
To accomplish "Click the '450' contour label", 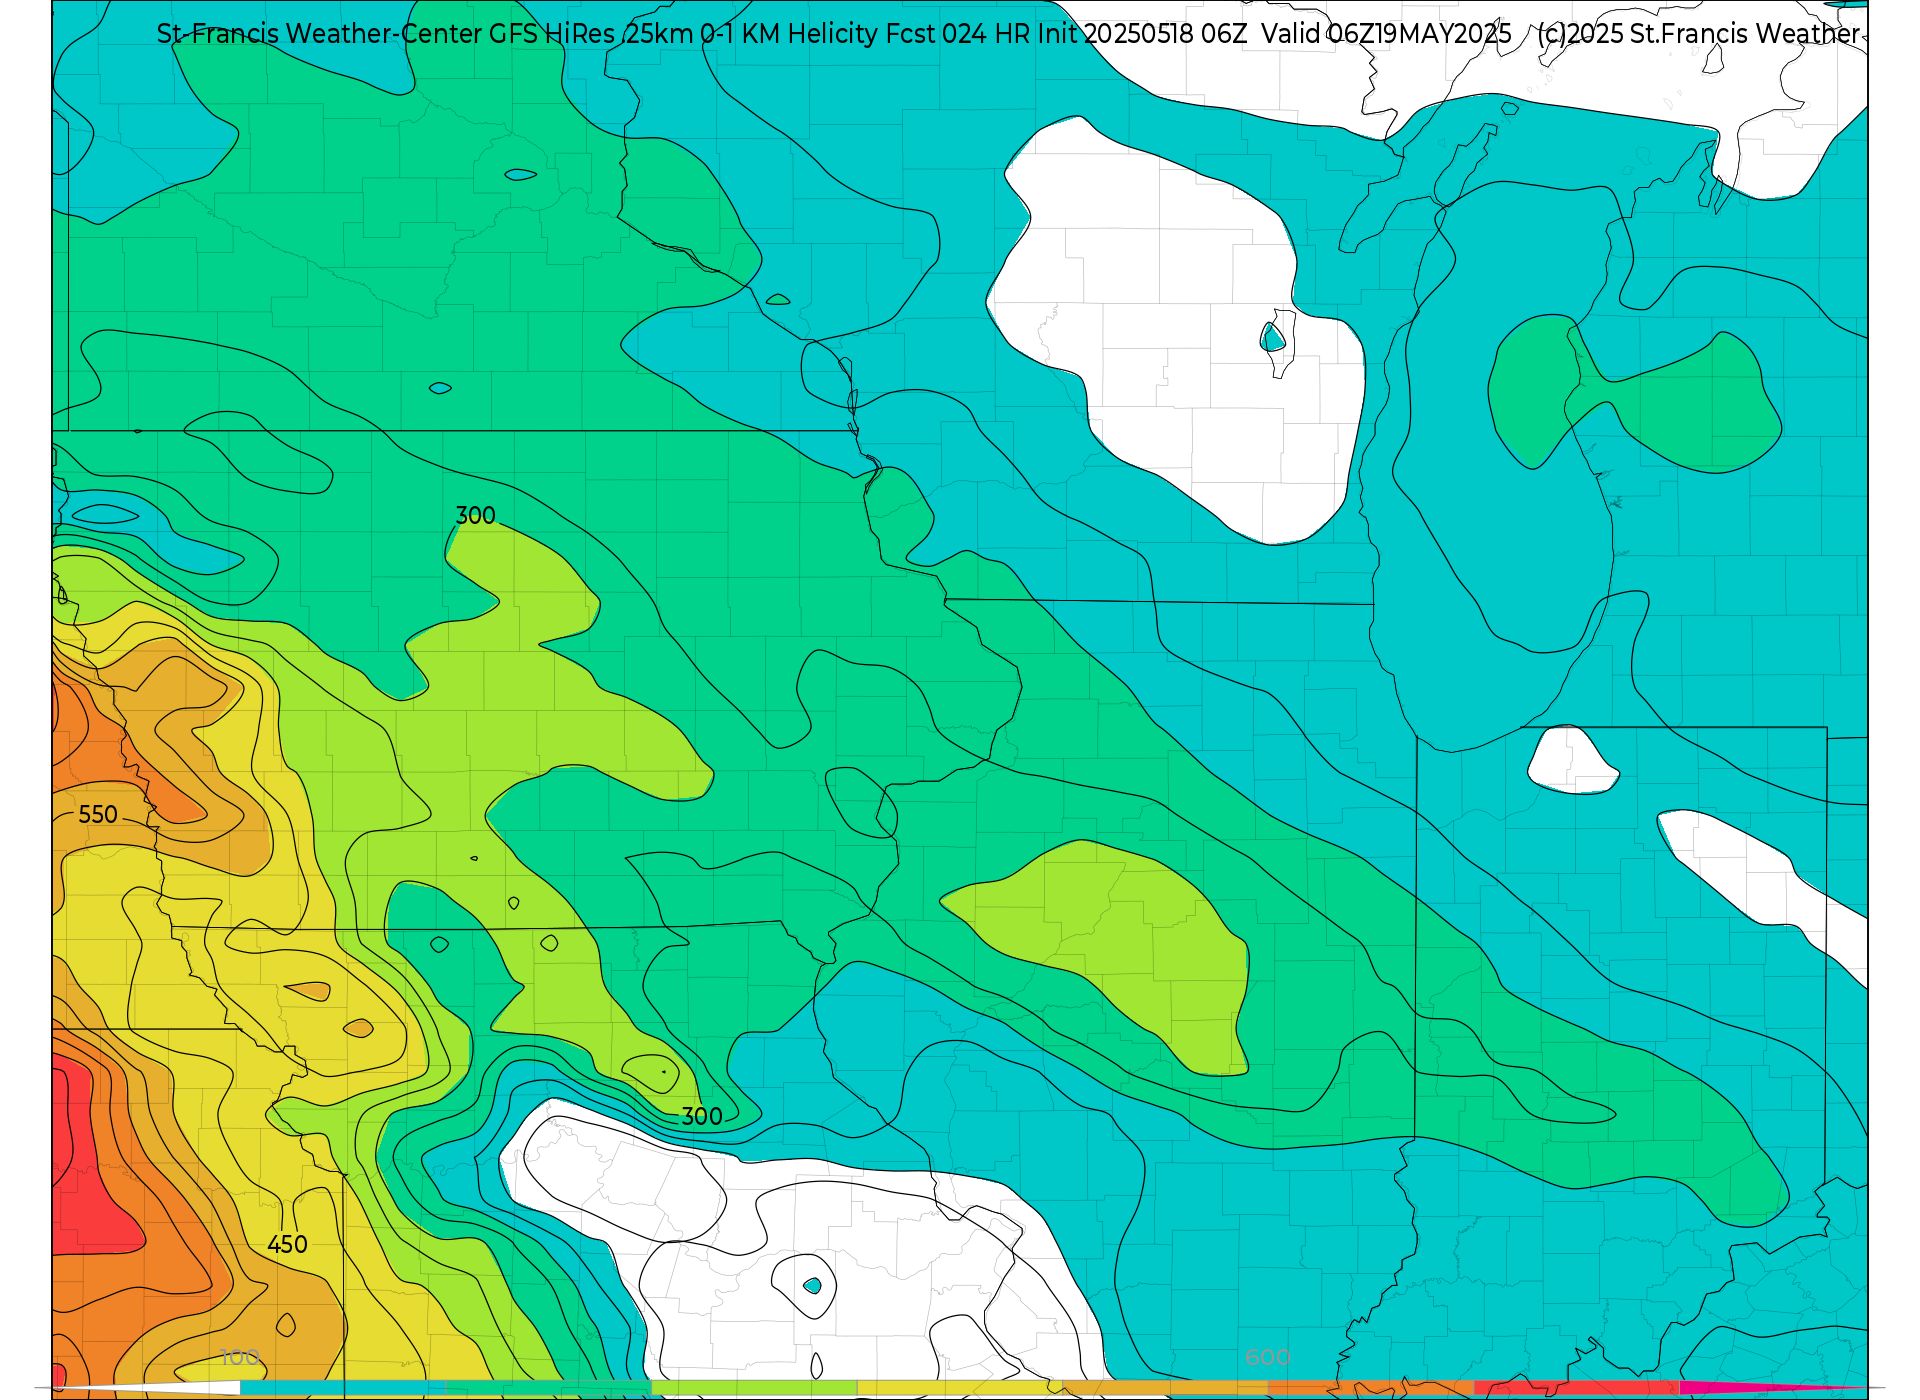I will [288, 1245].
